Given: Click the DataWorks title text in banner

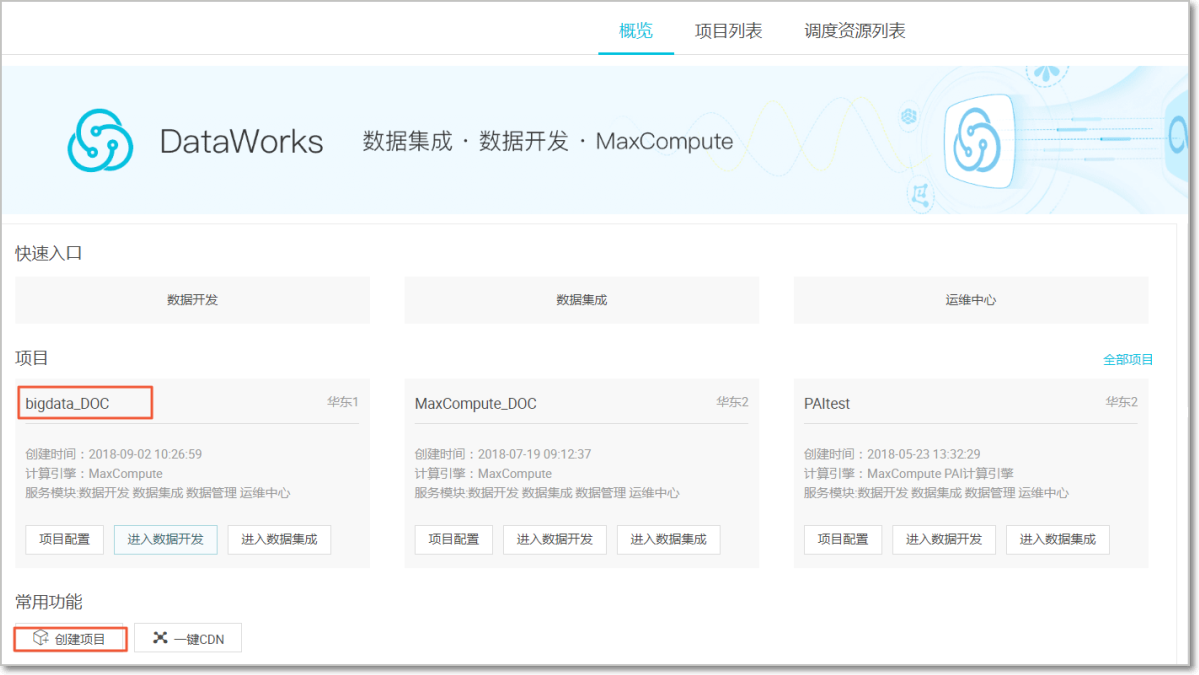Looking at the screenshot, I should (x=241, y=142).
